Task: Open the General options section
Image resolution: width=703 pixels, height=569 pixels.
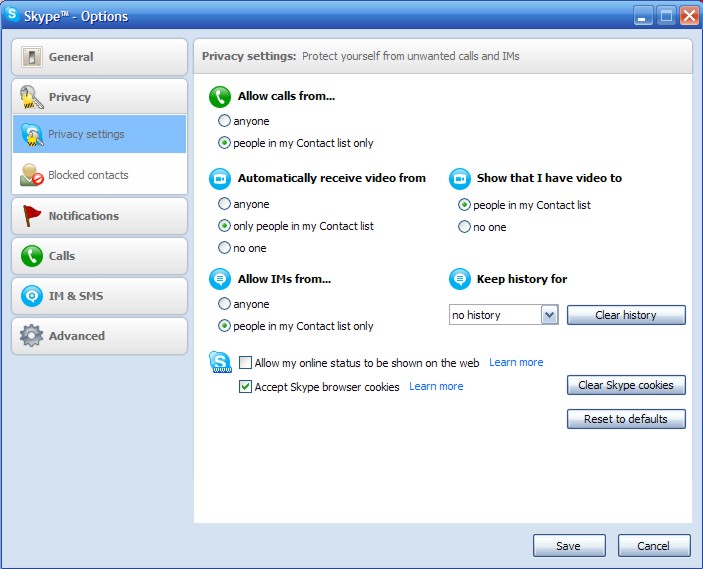Action: [100, 57]
